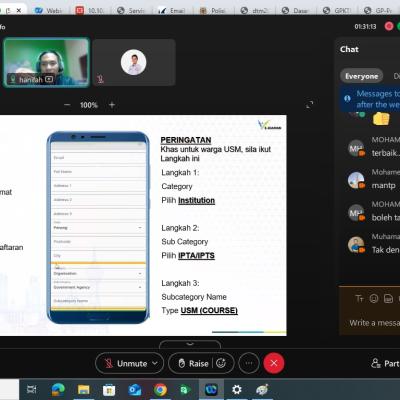Click the info icon in chat notice

click(x=347, y=98)
